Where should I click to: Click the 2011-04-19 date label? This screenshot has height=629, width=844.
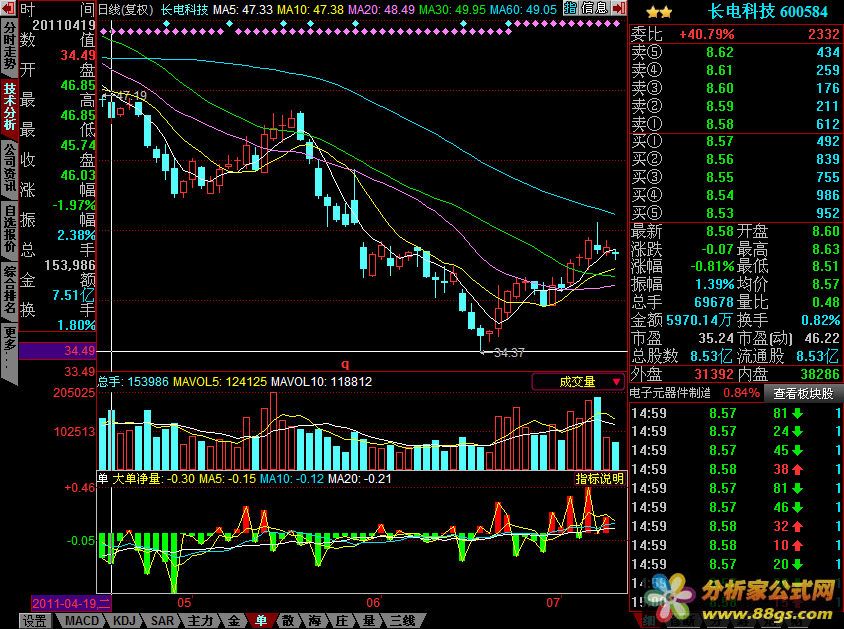[x=71, y=603]
